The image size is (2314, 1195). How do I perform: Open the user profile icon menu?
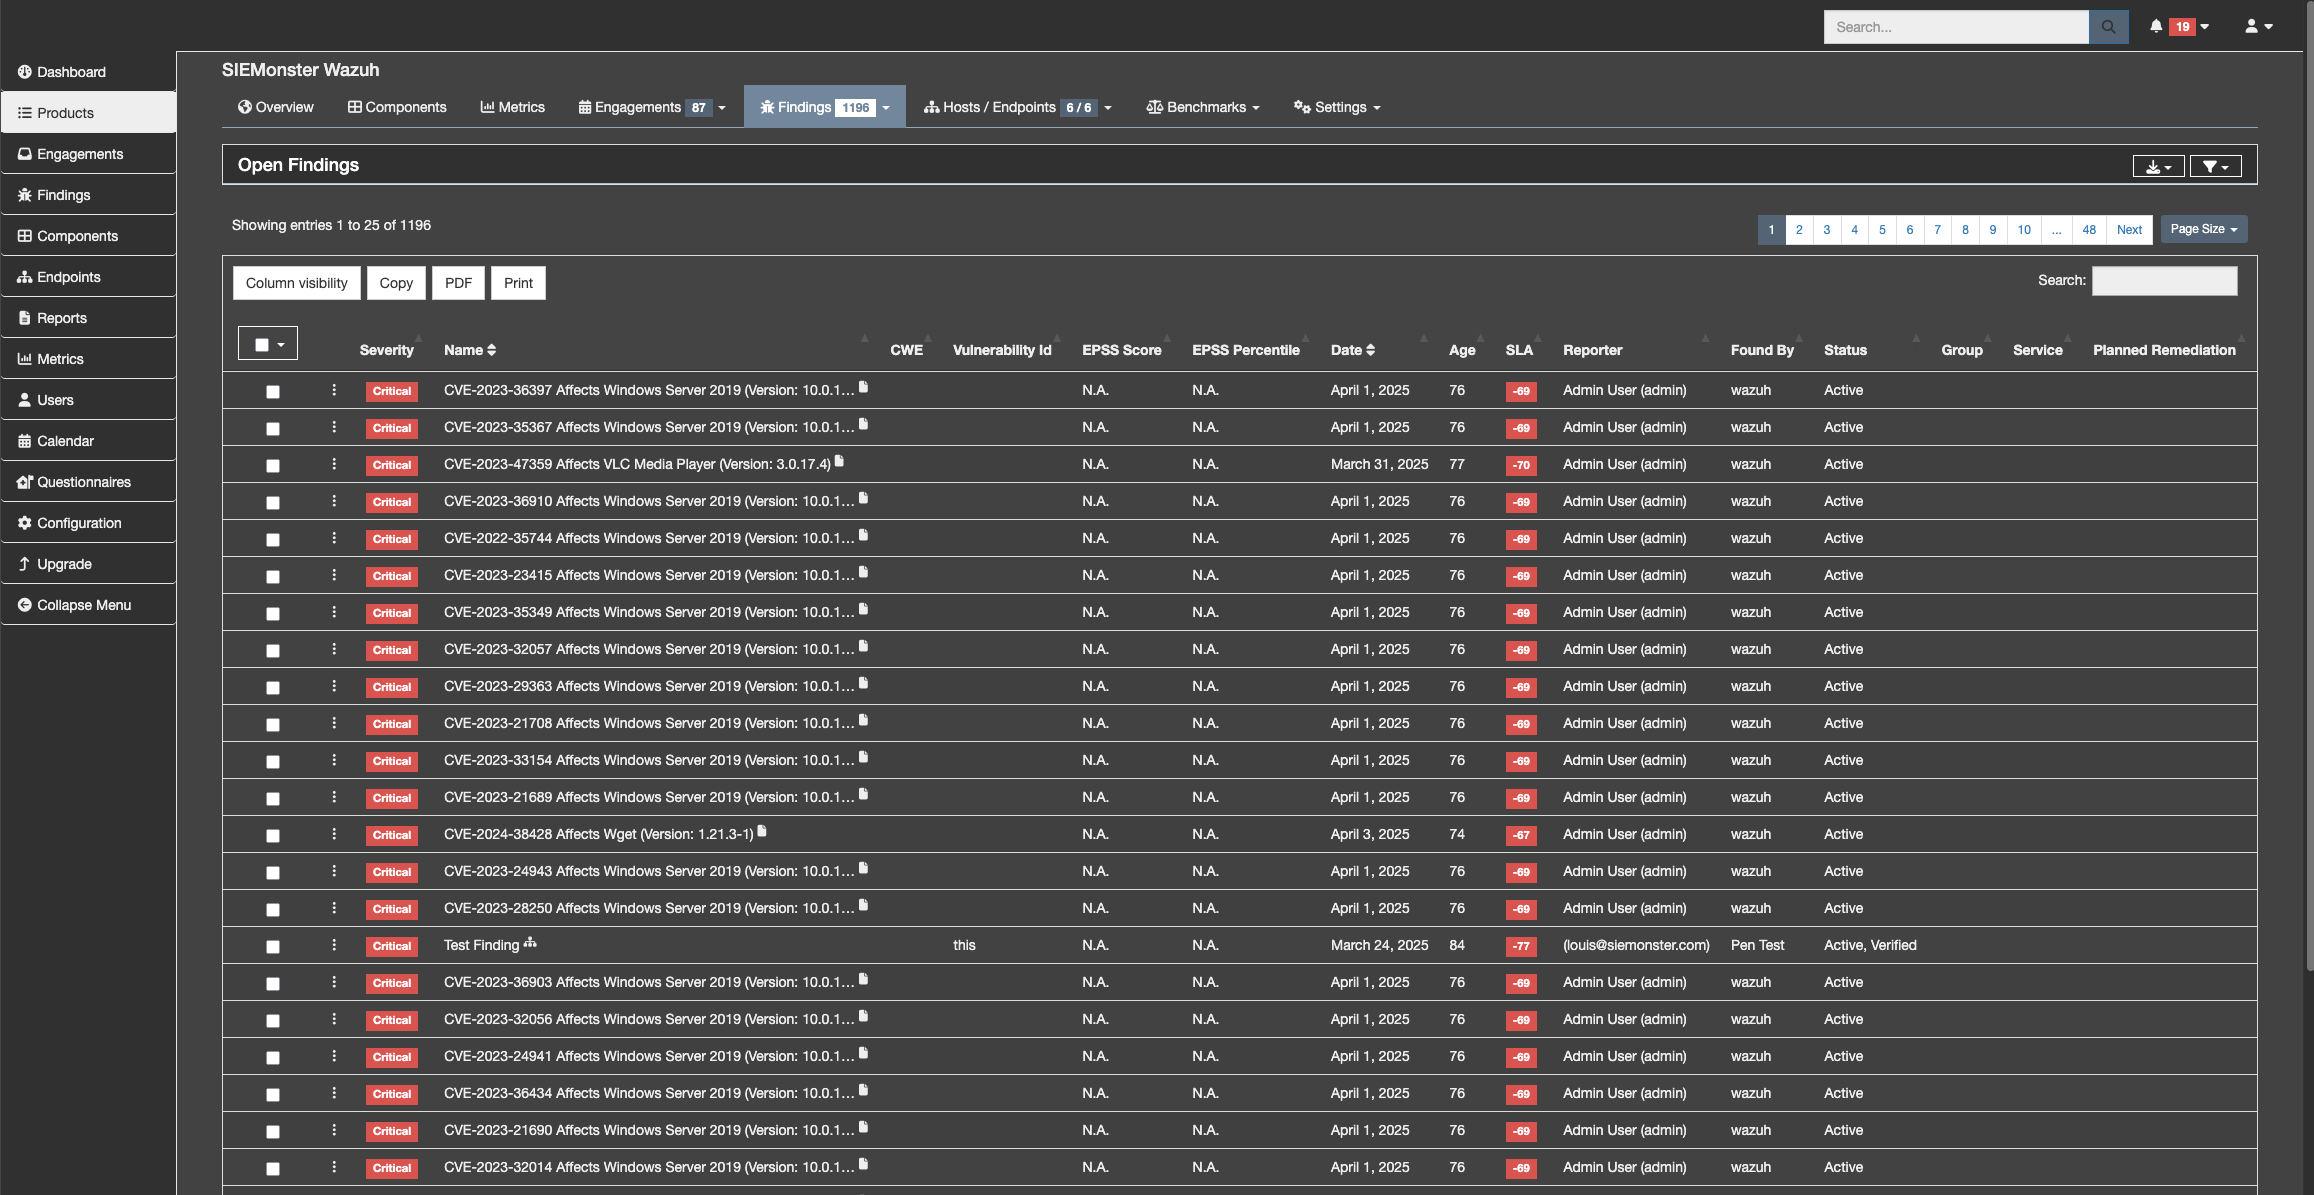(2258, 27)
